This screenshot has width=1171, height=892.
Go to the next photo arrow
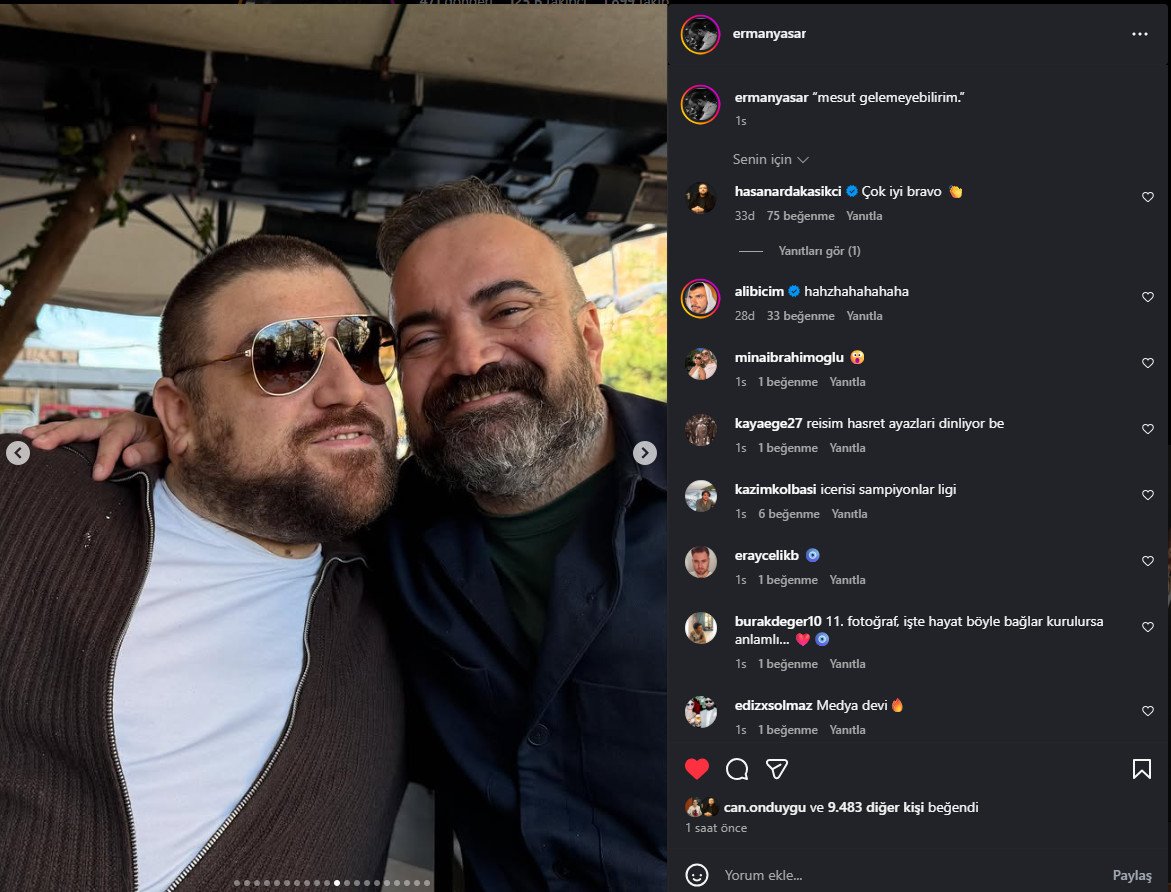(645, 453)
